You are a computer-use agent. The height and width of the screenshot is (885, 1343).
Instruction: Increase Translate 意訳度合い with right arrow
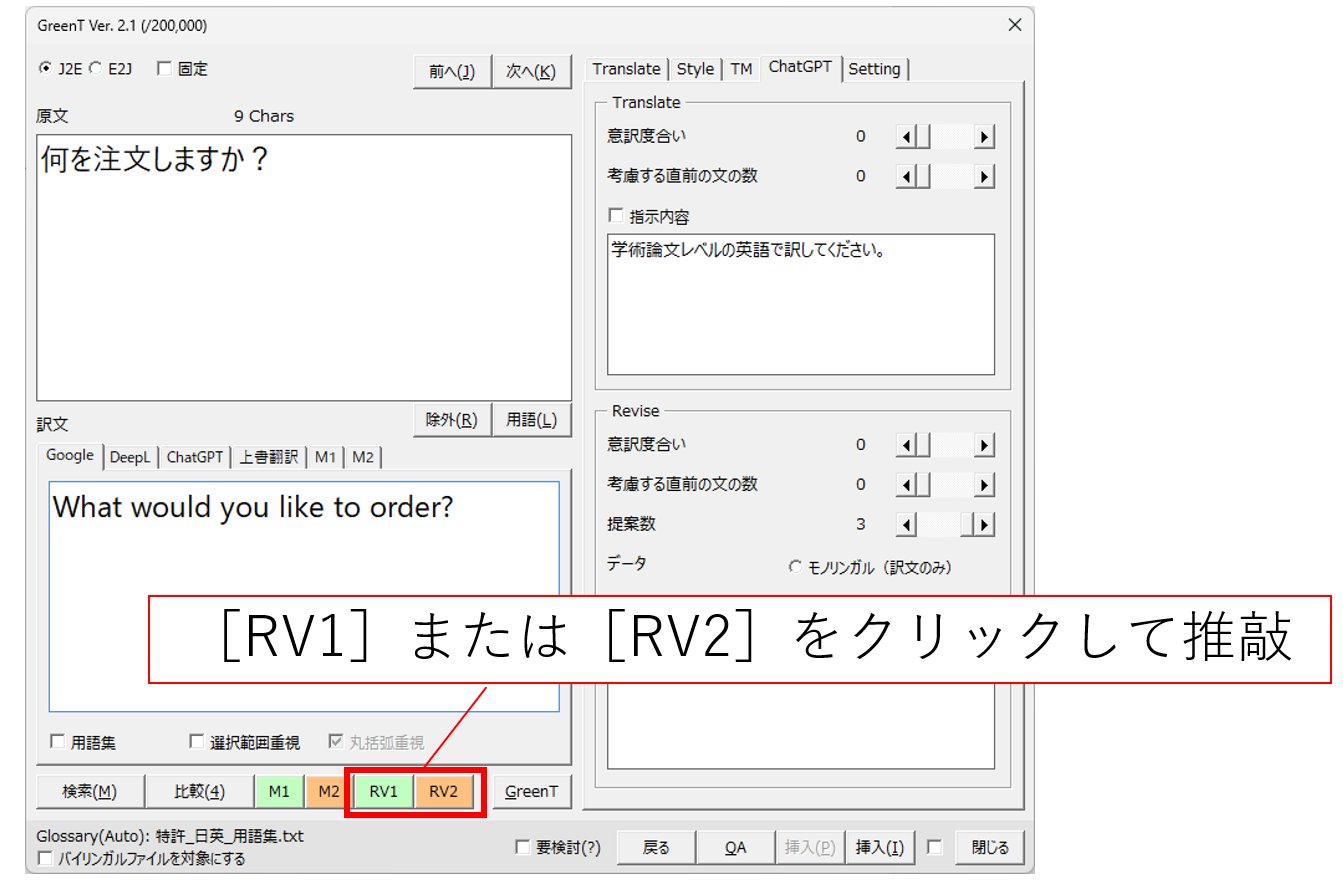point(984,137)
